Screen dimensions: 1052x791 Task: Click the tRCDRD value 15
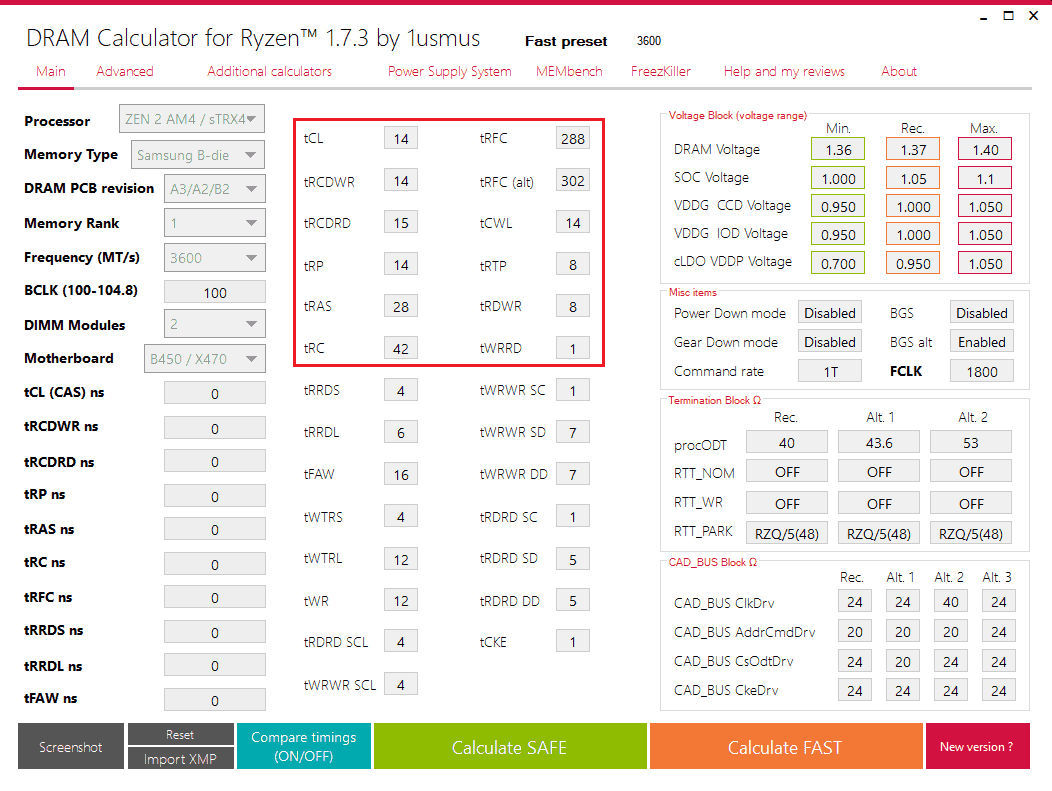[x=401, y=223]
